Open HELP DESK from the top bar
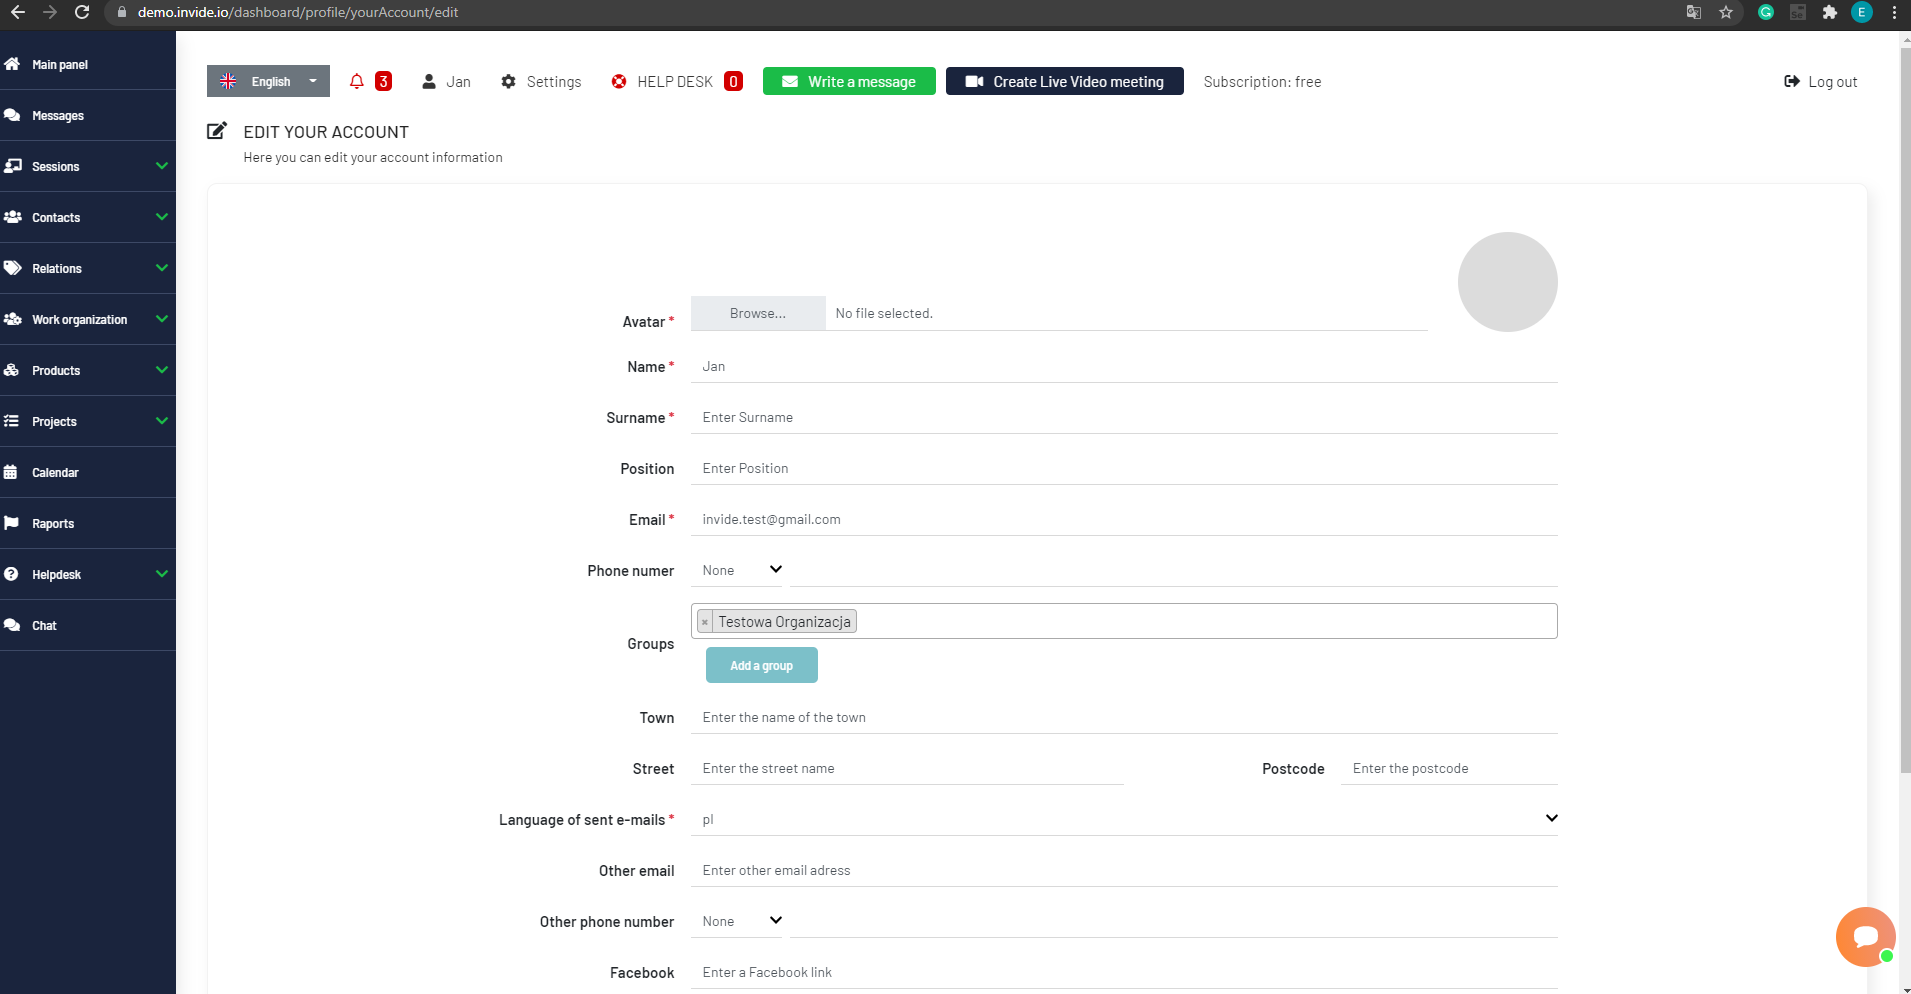The image size is (1911, 994). click(x=675, y=81)
